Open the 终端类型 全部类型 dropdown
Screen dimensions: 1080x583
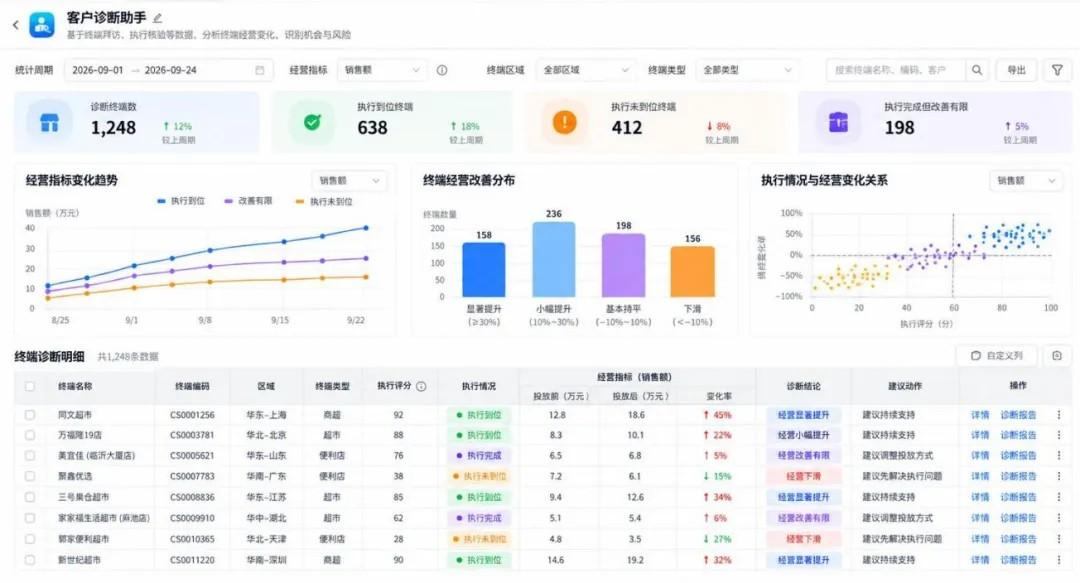click(747, 70)
